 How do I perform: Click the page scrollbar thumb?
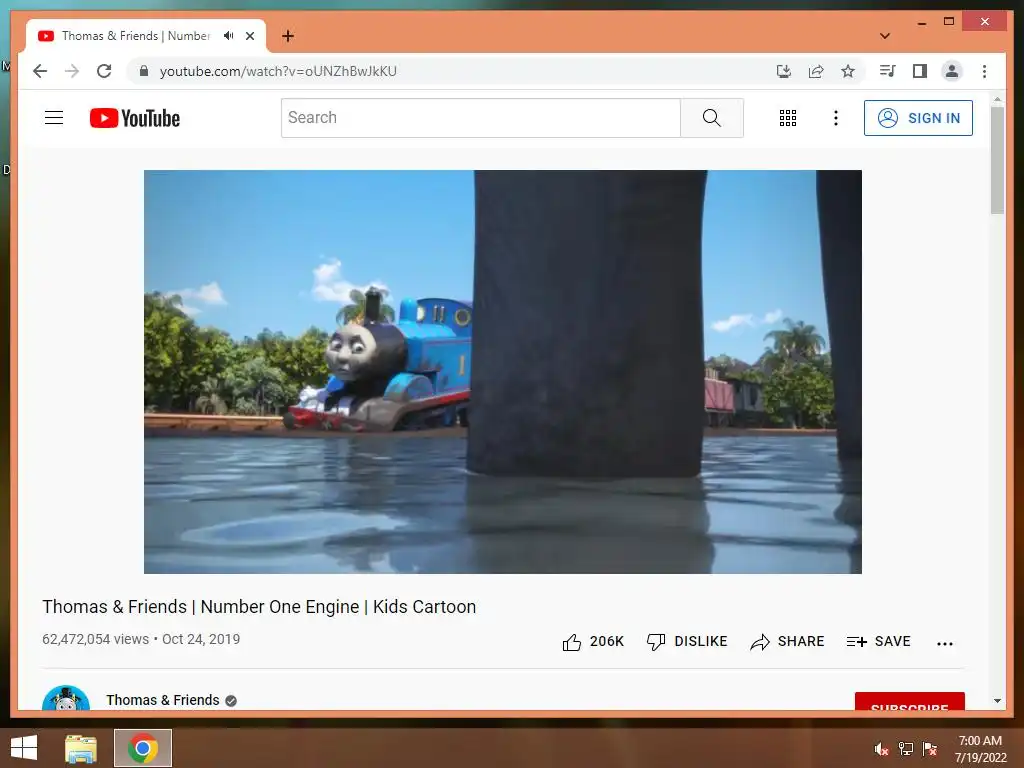click(997, 160)
